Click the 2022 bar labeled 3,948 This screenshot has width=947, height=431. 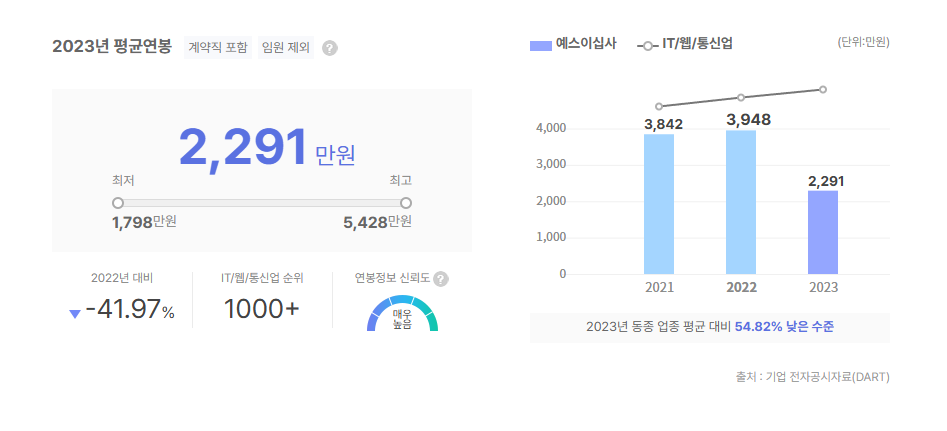point(741,202)
